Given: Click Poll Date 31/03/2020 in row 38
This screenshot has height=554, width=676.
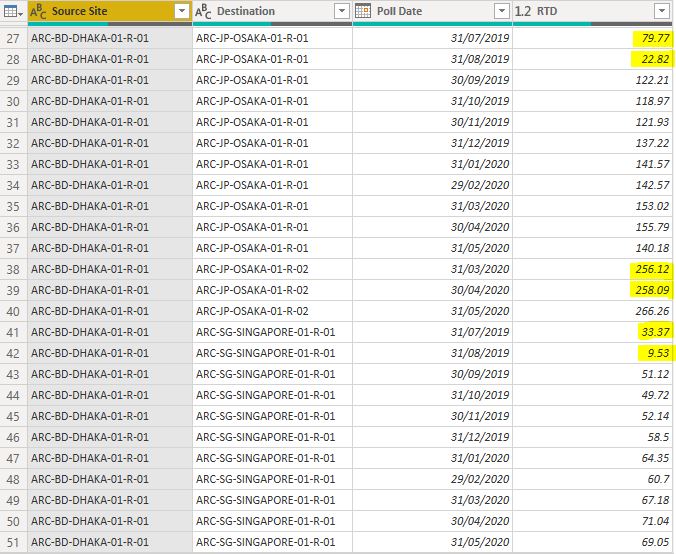Looking at the screenshot, I should (x=480, y=269).
